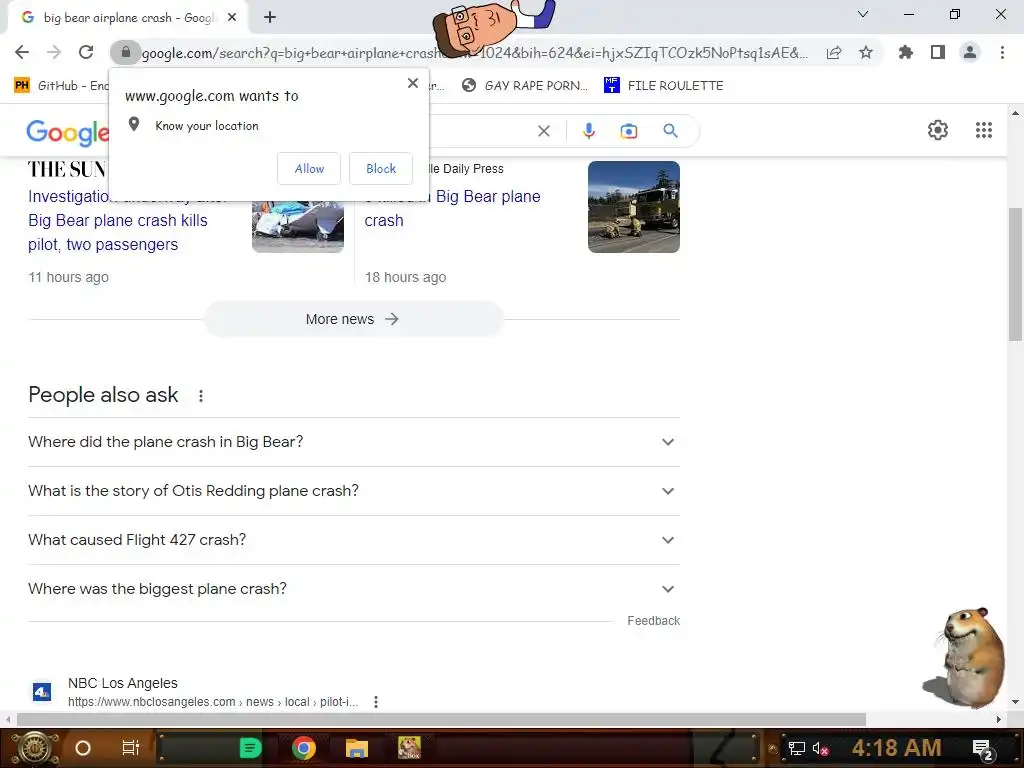Click the Feedback link
Image resolution: width=1024 pixels, height=768 pixels.
coord(653,620)
